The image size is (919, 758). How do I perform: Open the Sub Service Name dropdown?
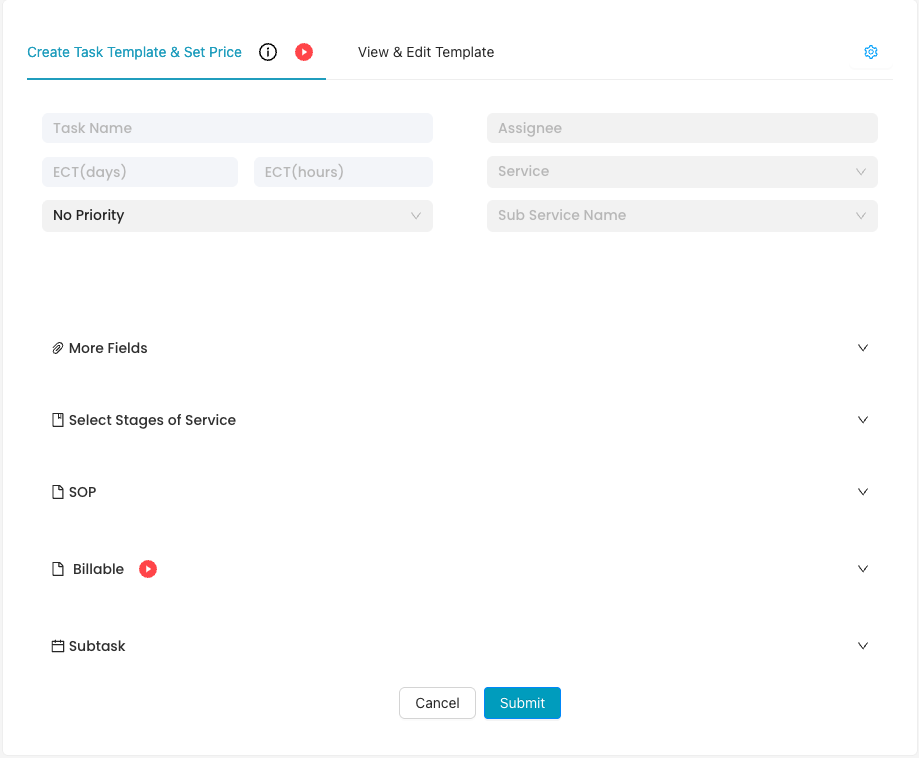point(680,215)
